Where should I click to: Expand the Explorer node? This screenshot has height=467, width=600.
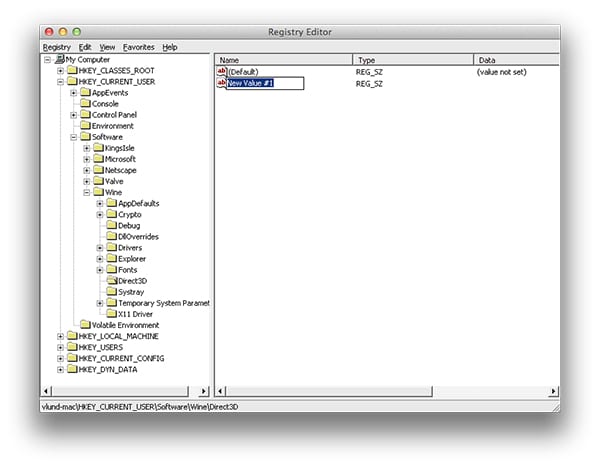click(x=100, y=259)
